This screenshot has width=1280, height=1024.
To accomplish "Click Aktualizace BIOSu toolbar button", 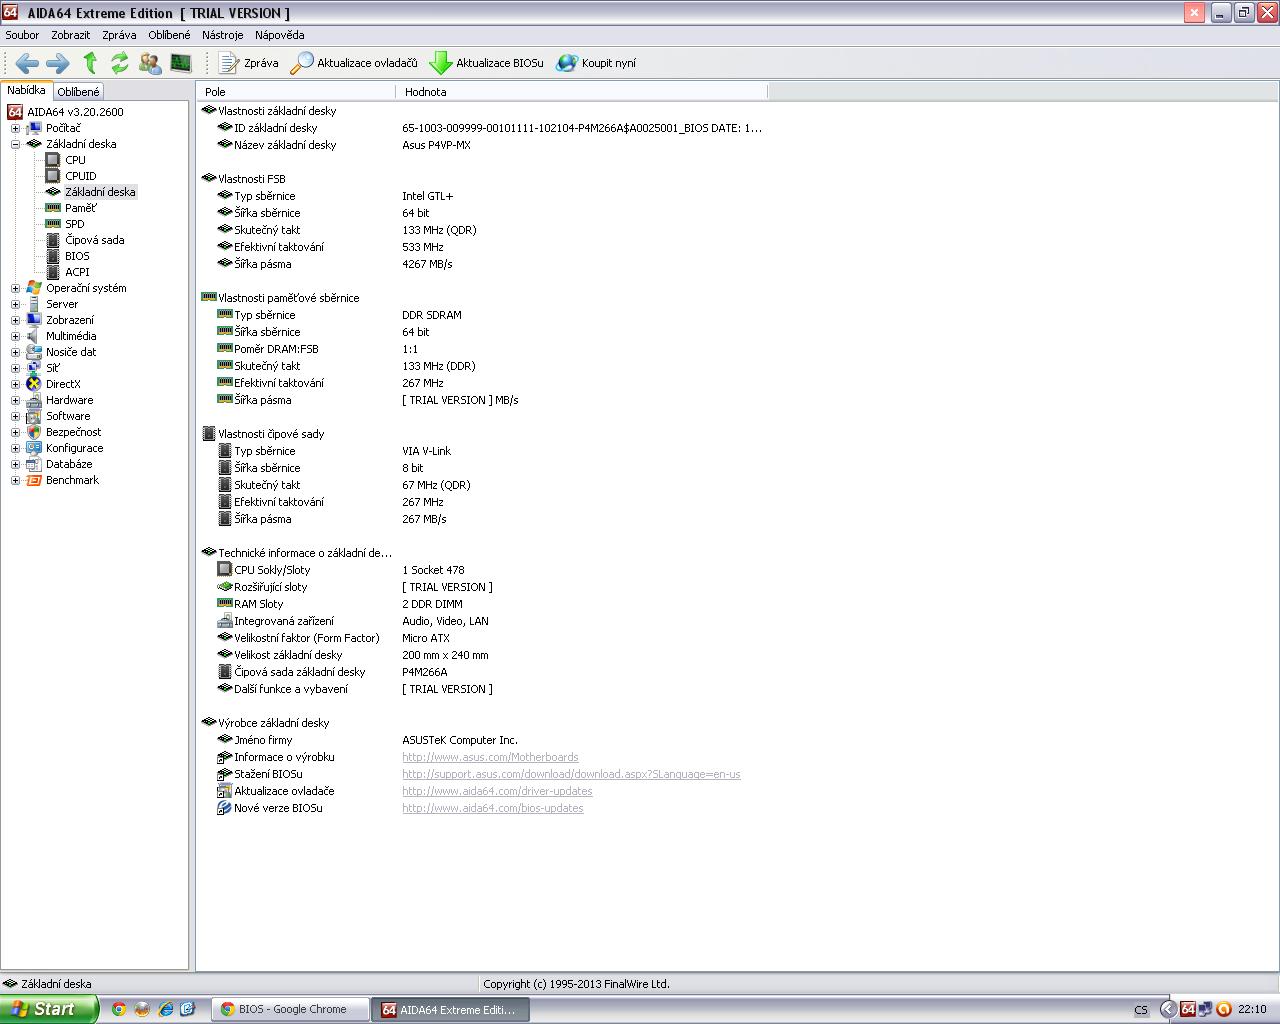I will (x=486, y=63).
